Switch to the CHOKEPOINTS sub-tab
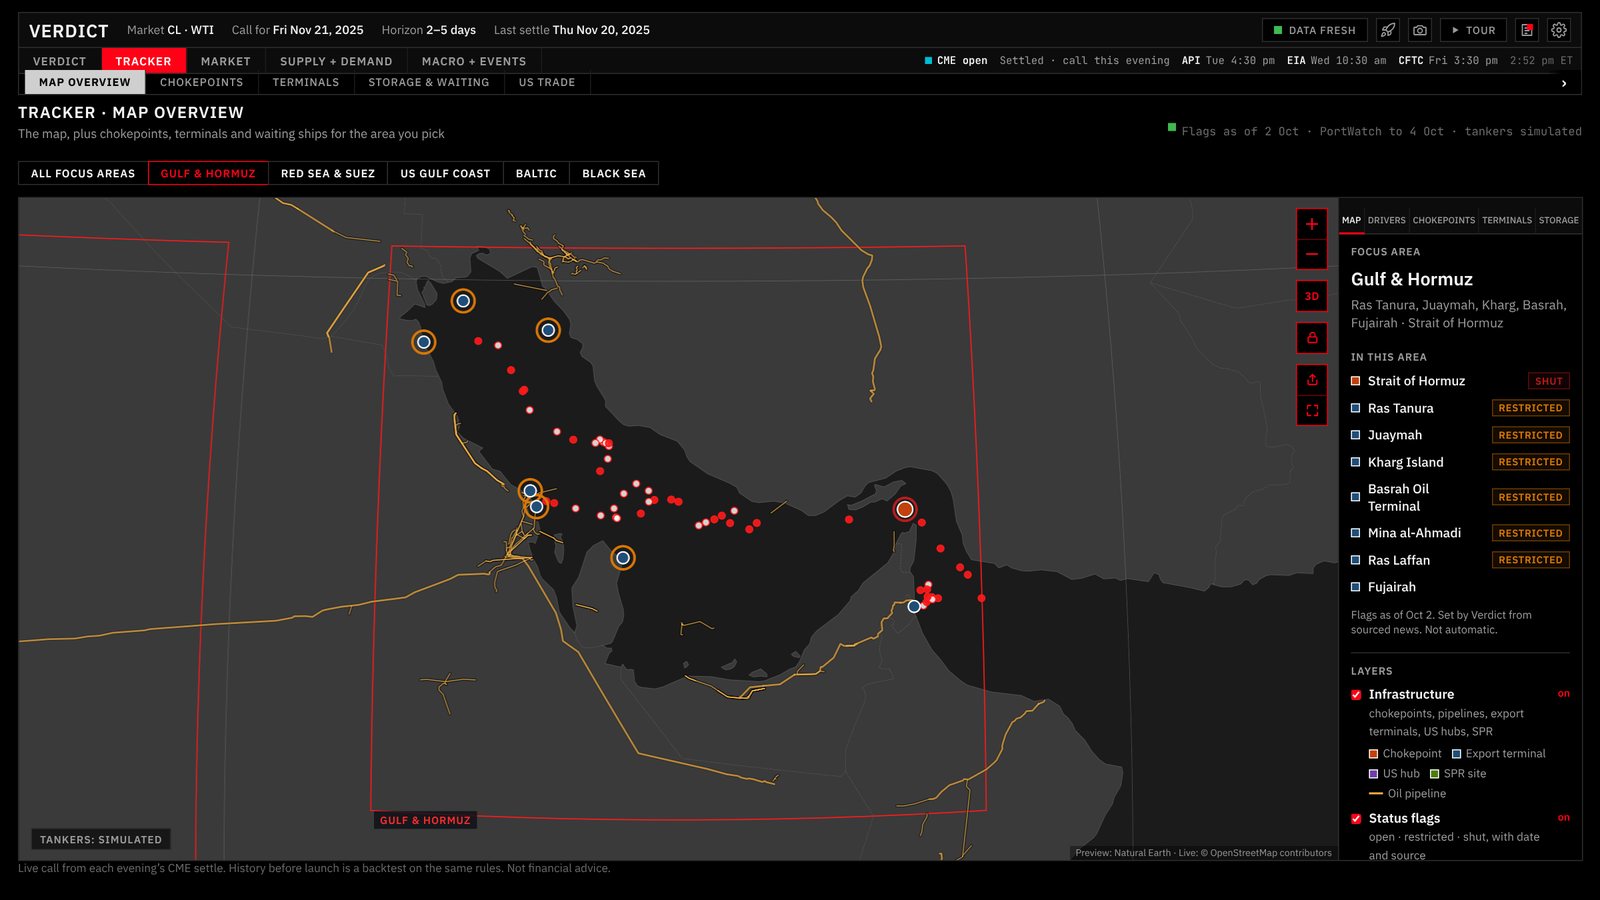The width and height of the screenshot is (1600, 900). click(x=201, y=82)
